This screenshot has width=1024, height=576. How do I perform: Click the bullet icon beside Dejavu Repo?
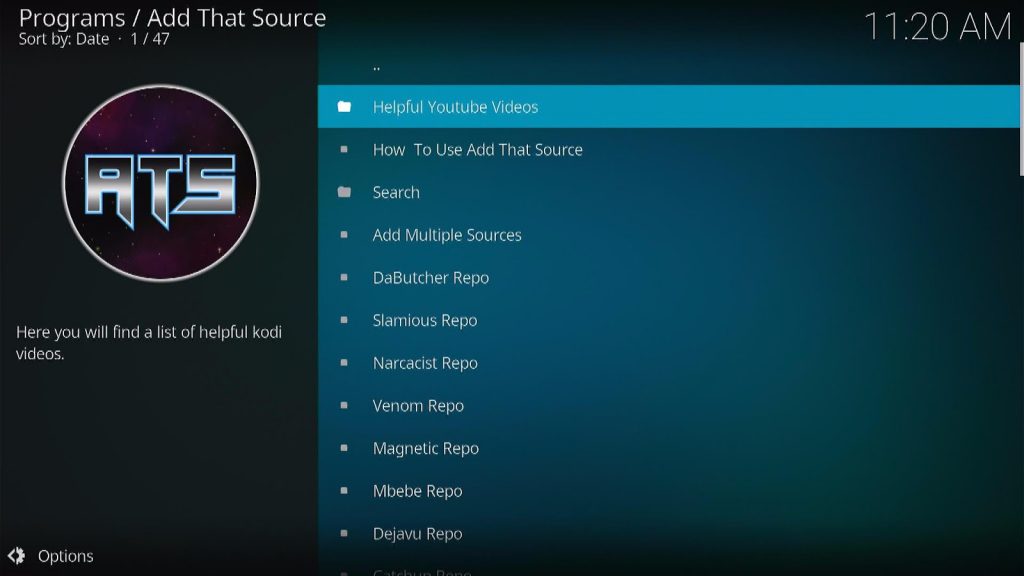point(344,534)
